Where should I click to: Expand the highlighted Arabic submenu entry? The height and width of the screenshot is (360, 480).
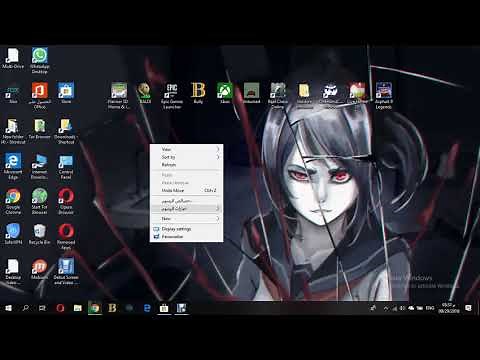click(187, 209)
